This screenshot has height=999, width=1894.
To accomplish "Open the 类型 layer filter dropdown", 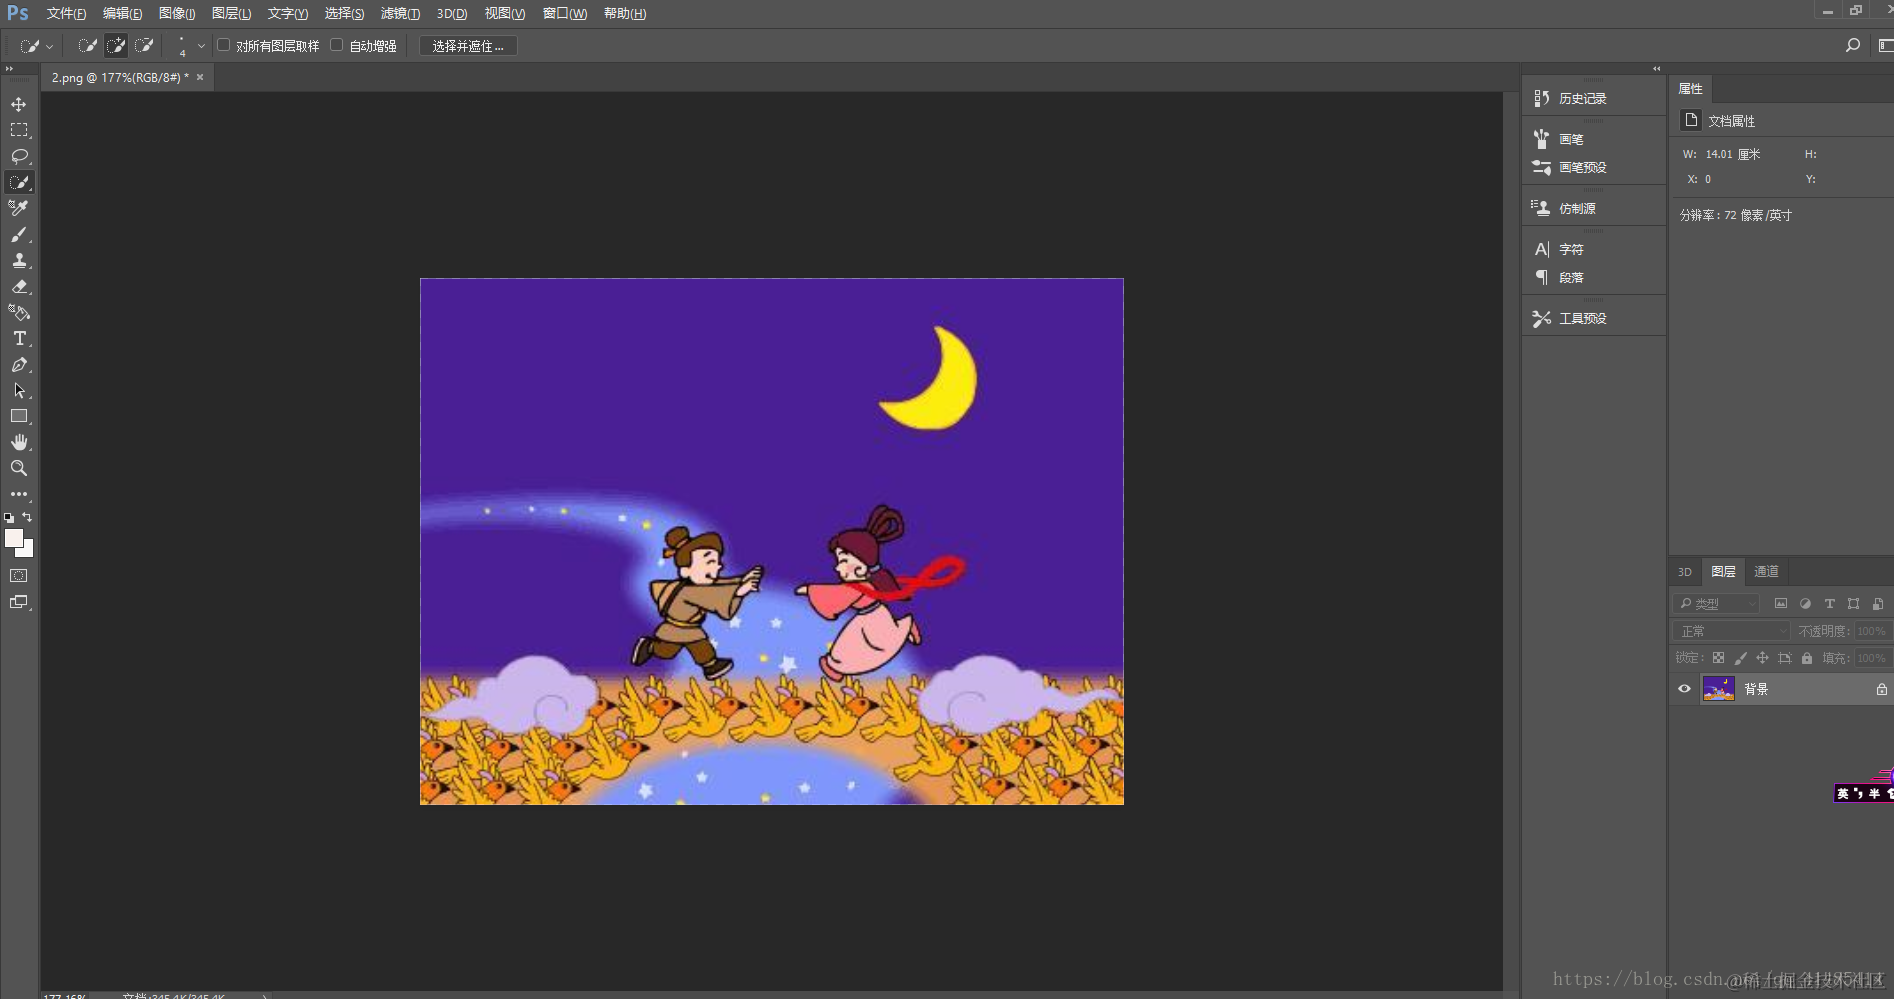I will pyautogui.click(x=1716, y=604).
